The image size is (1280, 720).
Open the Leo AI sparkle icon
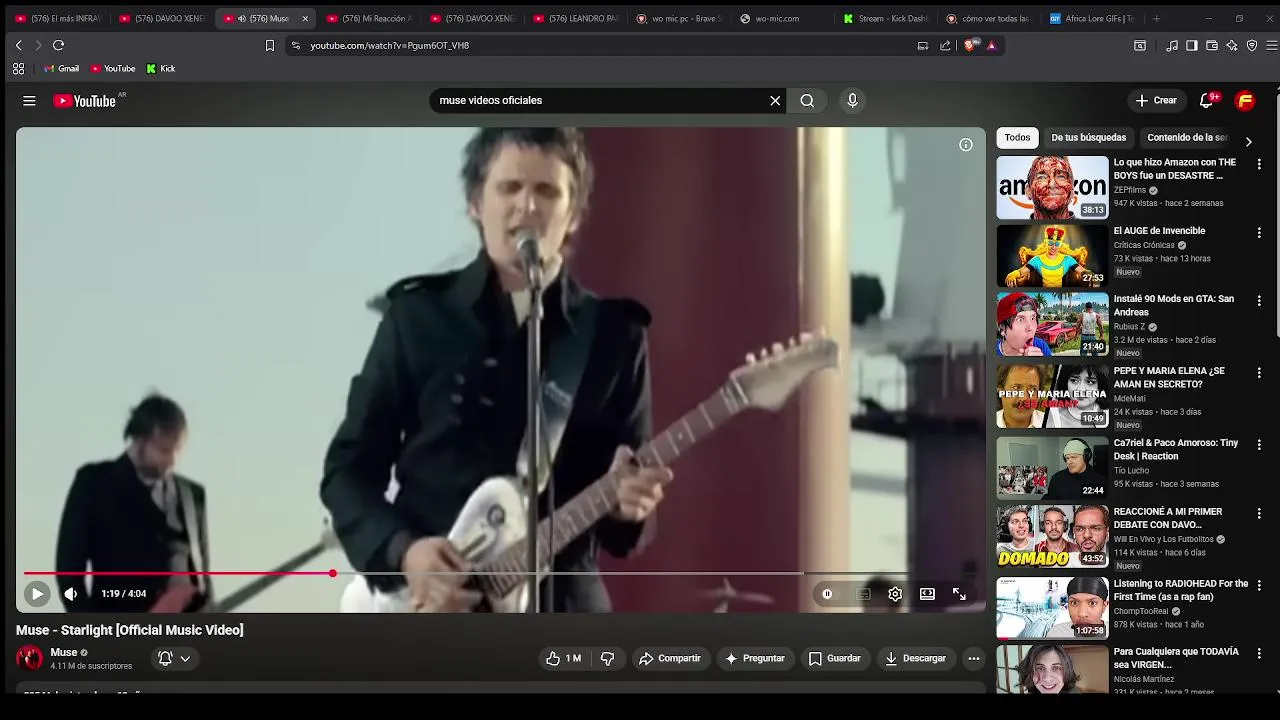point(1232,45)
